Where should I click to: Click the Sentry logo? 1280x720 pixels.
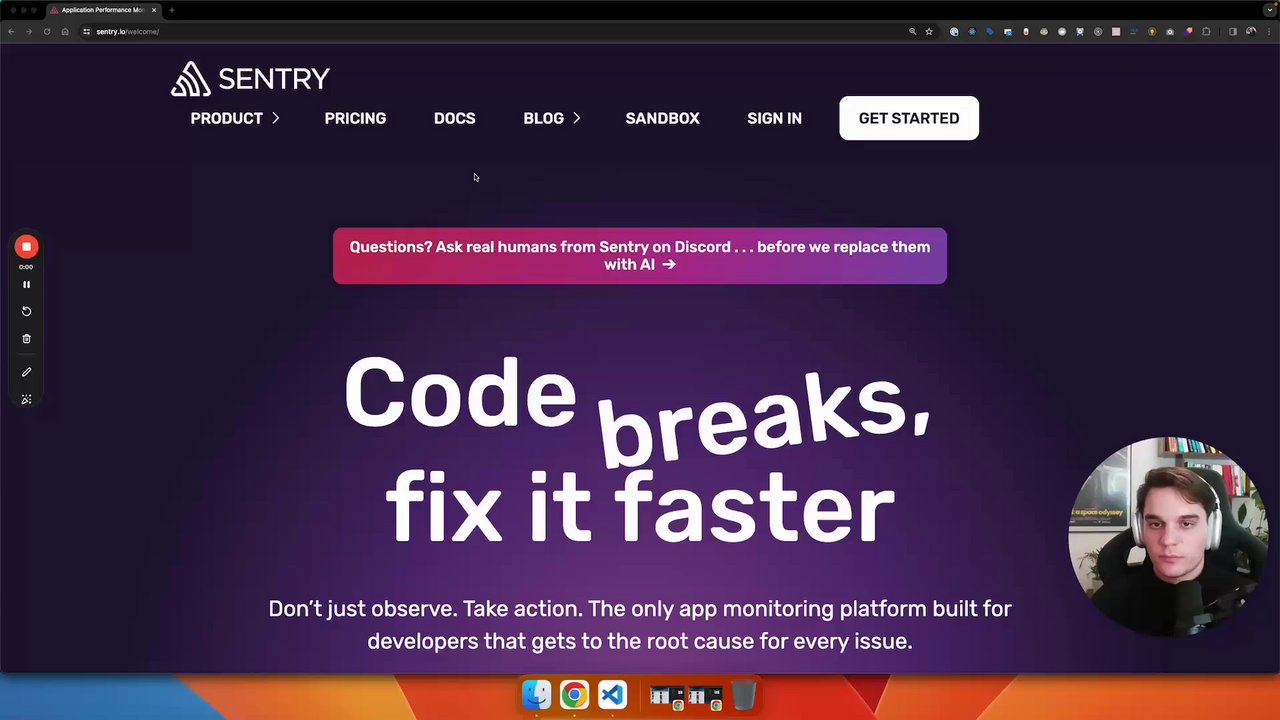click(250, 79)
